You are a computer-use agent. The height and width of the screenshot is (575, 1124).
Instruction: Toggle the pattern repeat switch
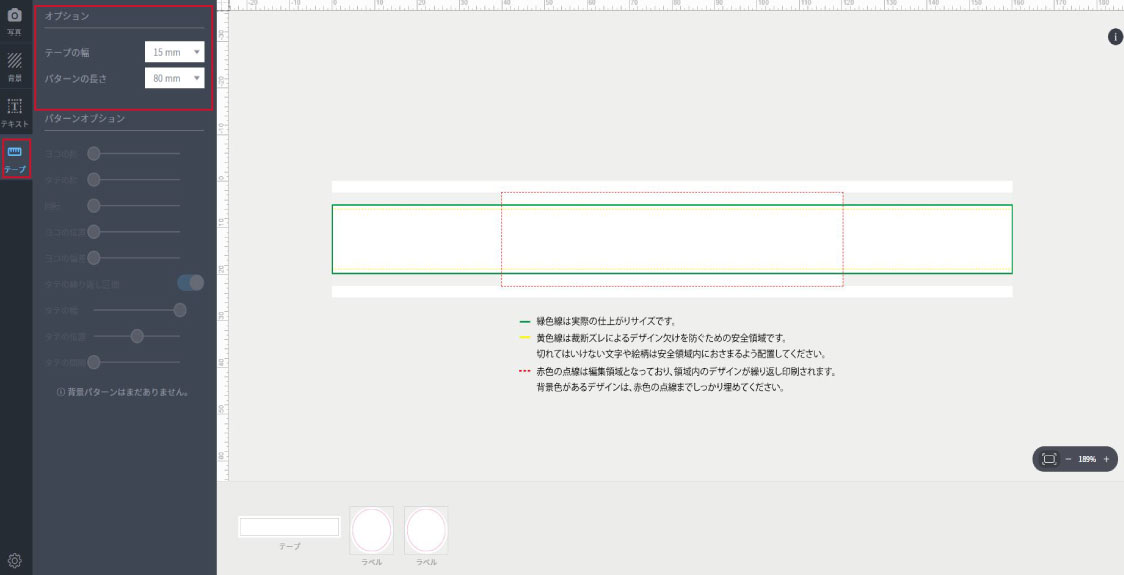(x=190, y=283)
